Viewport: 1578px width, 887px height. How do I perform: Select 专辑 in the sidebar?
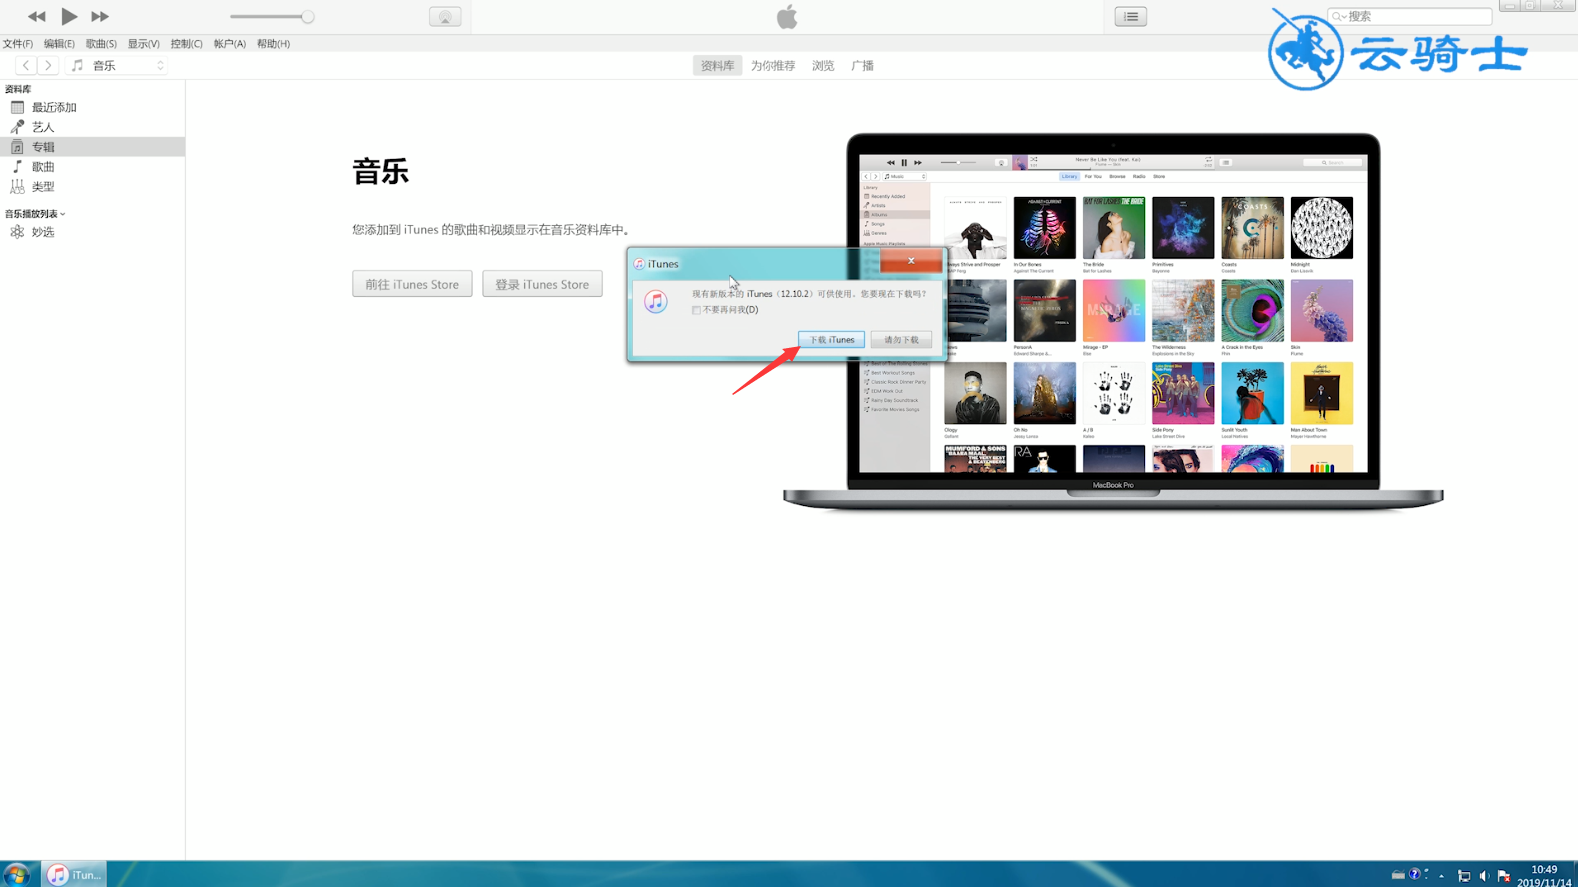[x=92, y=147]
